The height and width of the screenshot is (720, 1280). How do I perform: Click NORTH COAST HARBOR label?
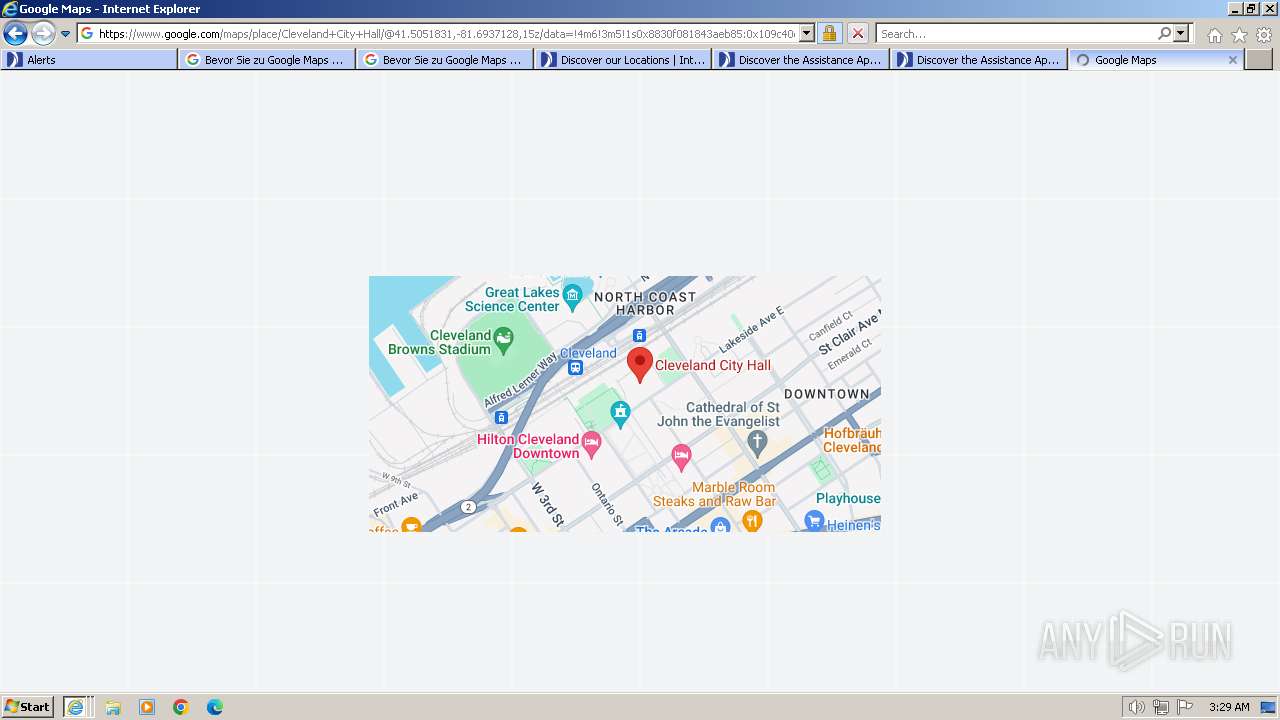[x=645, y=303]
